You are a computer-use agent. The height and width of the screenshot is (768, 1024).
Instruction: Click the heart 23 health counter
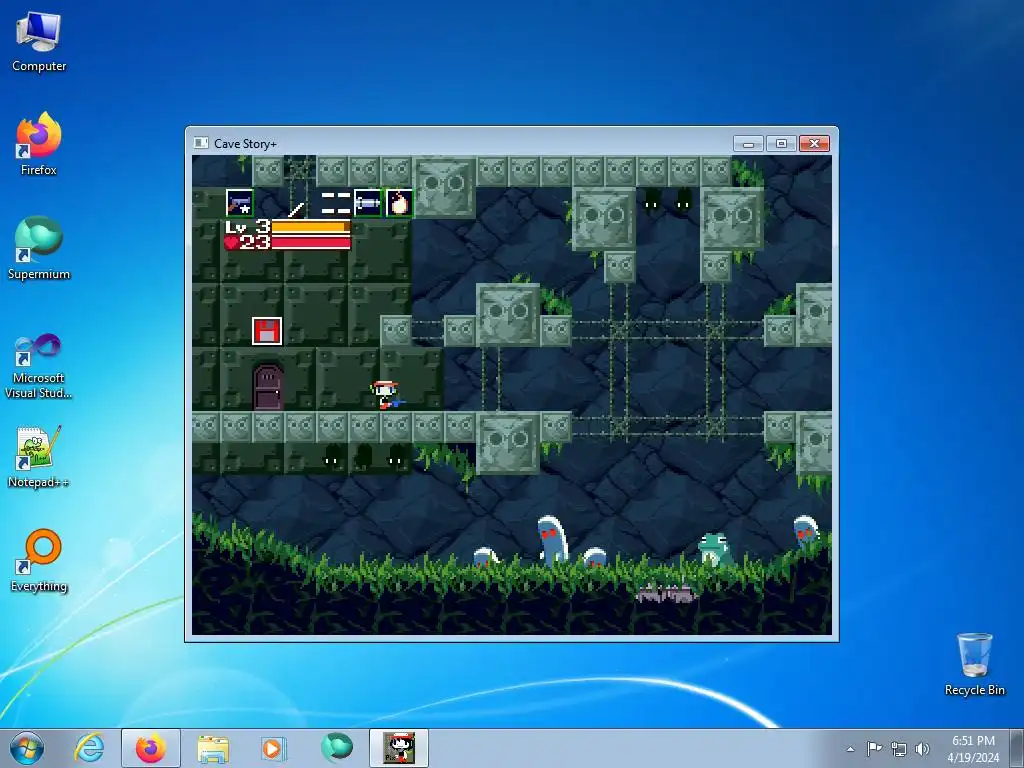click(248, 243)
